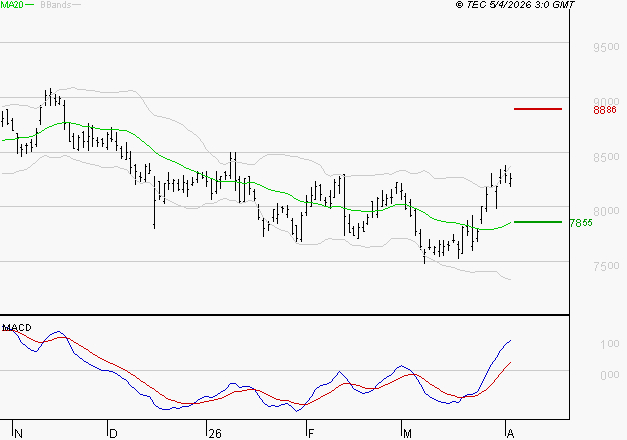Click the 8500 price axis label
The height and width of the screenshot is (440, 627).
(x=606, y=157)
